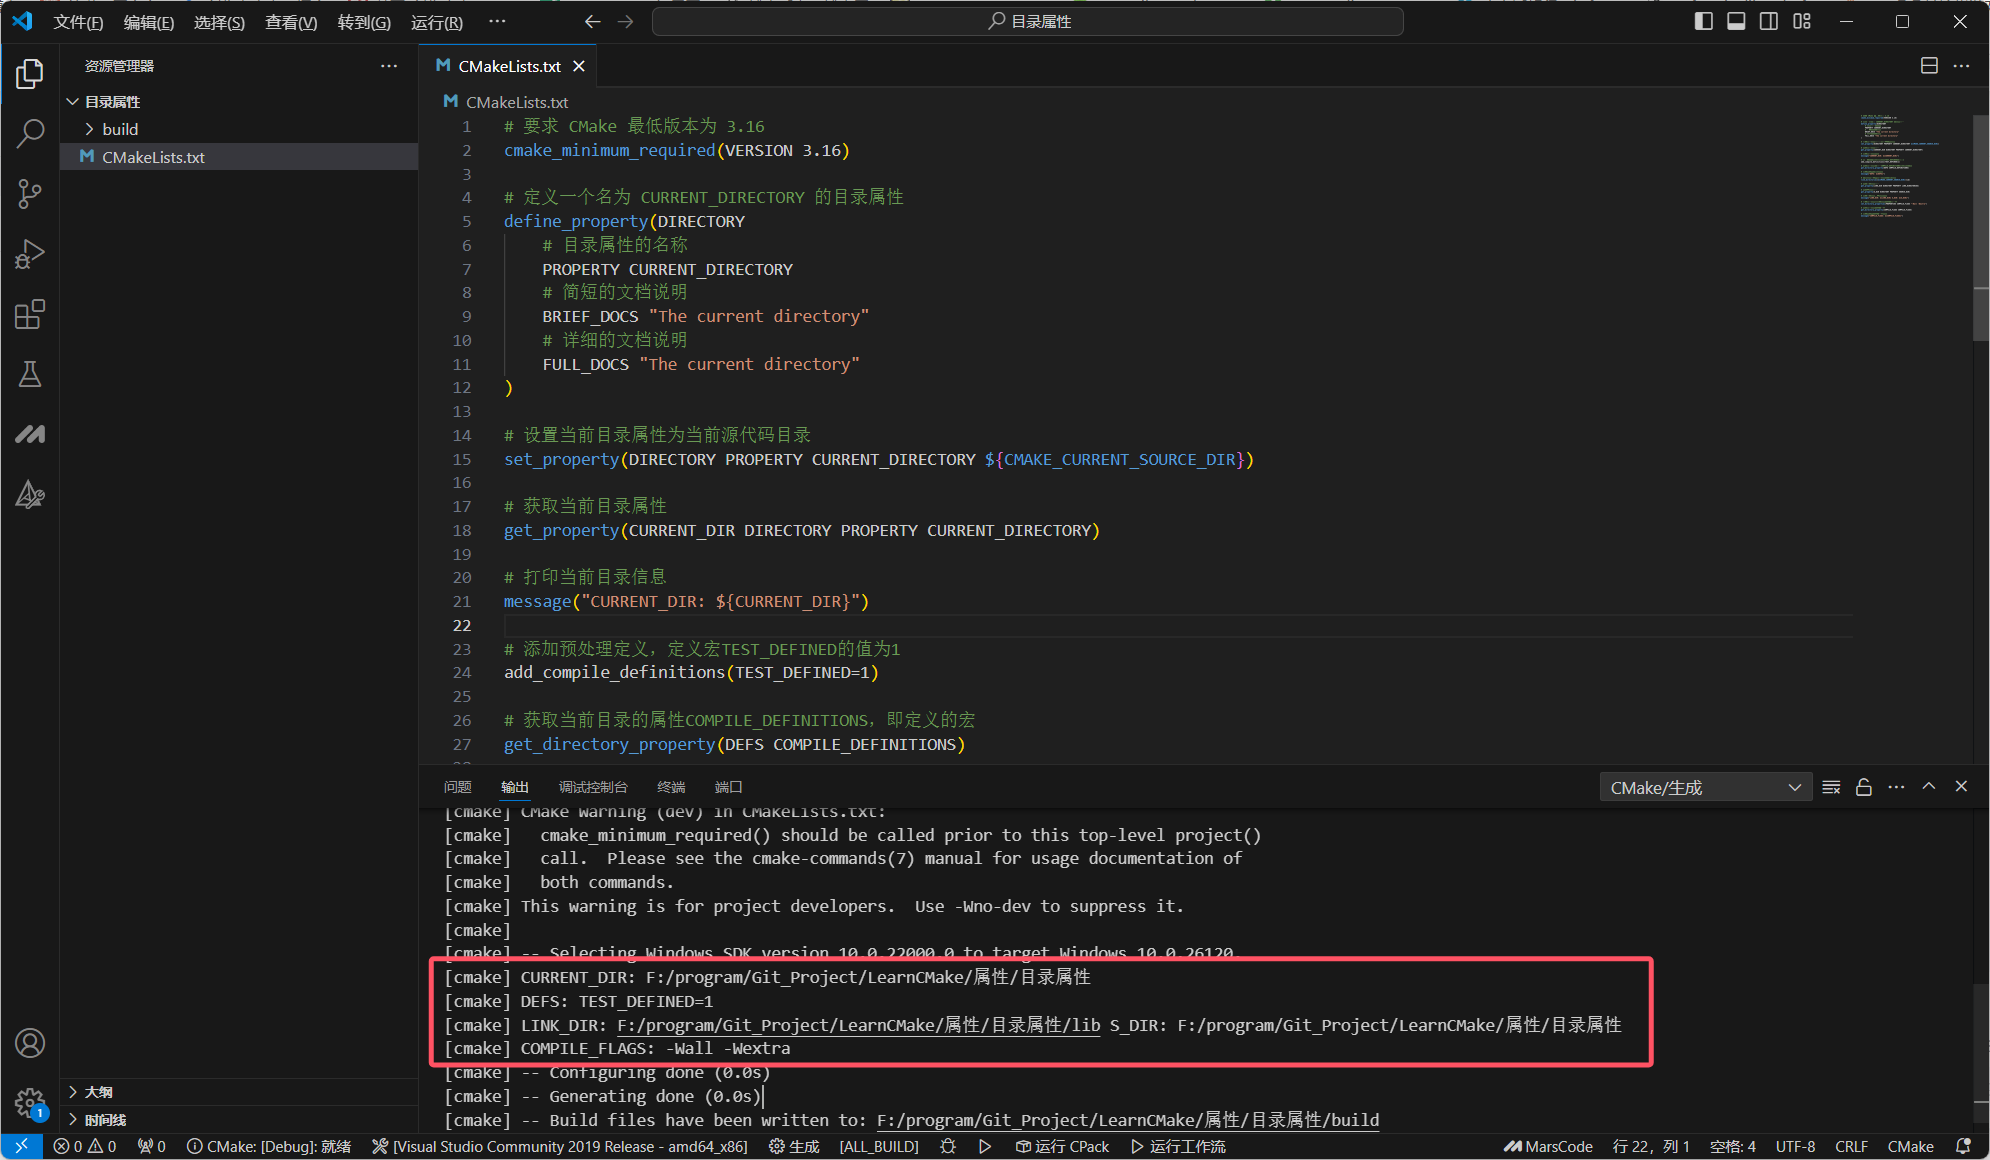Open Customize Layout icon

tap(1802, 21)
